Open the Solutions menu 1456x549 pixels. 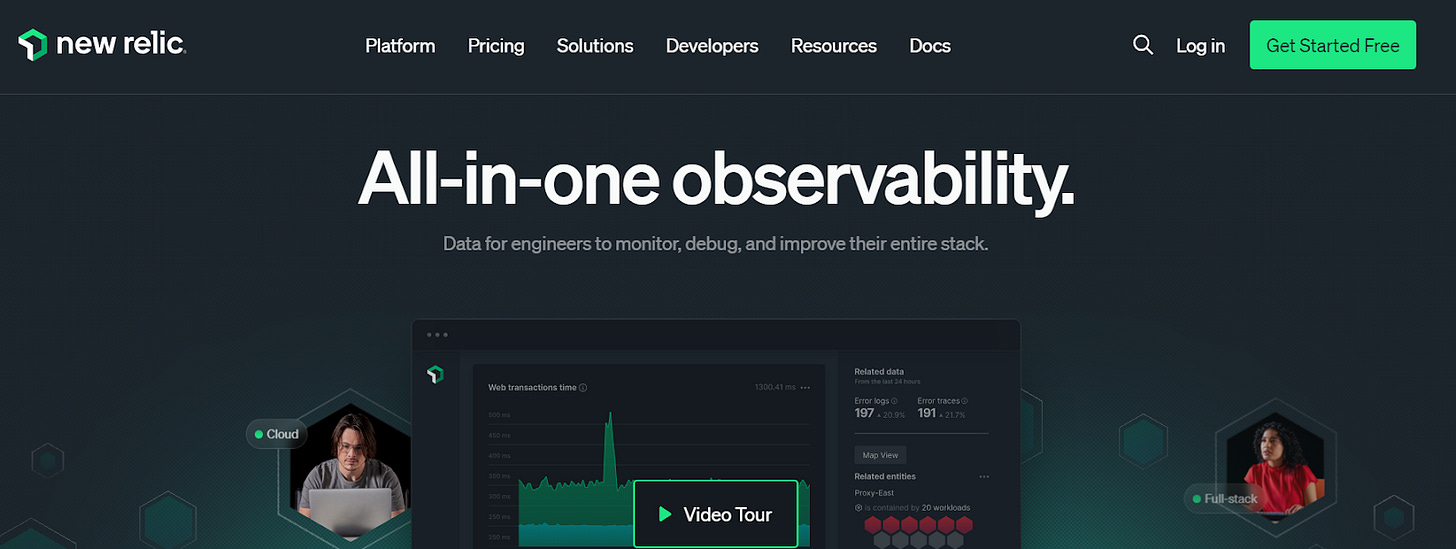coord(595,46)
